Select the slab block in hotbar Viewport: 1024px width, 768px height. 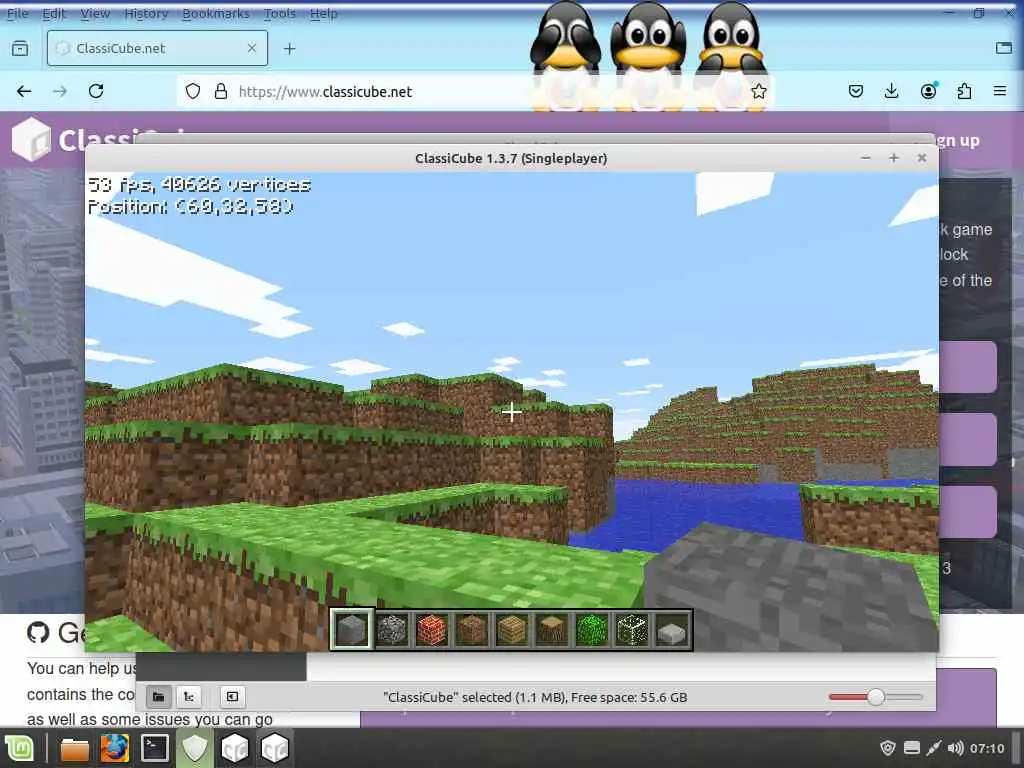pyautogui.click(x=672, y=630)
